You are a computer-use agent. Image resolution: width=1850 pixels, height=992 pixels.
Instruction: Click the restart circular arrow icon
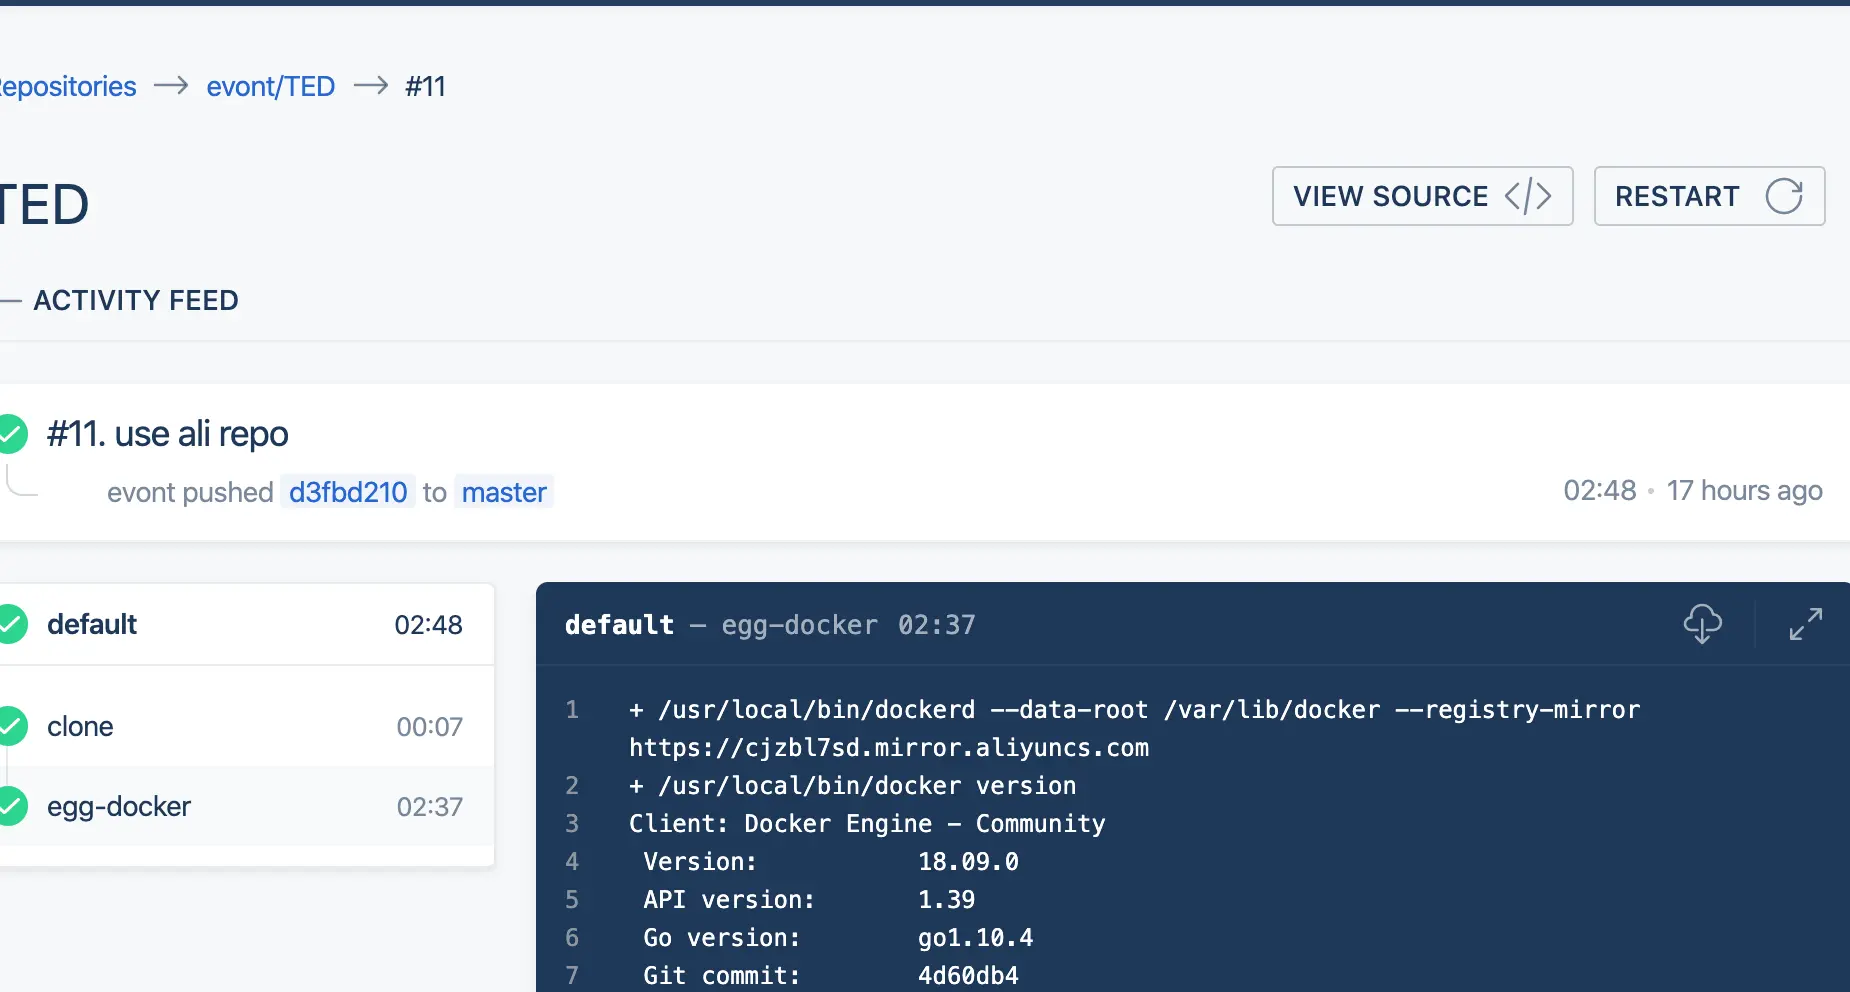click(1784, 196)
